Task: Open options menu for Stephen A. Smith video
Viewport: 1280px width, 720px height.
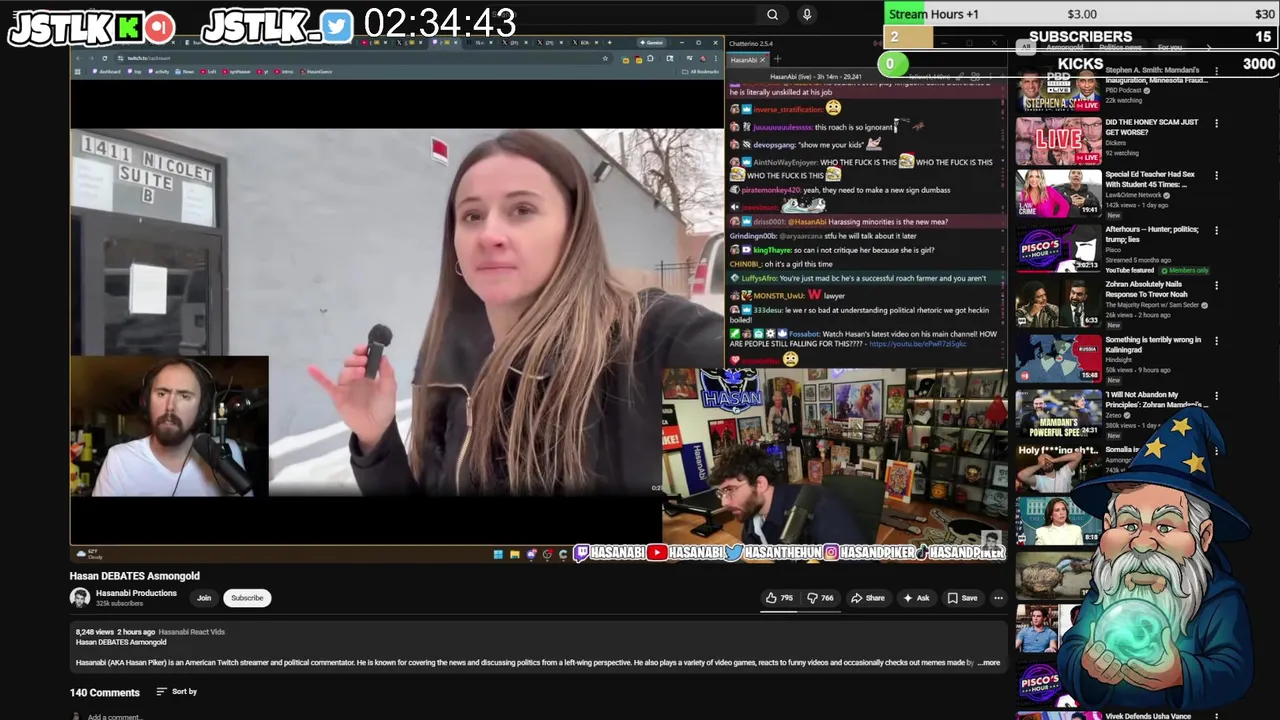Action: [1216, 71]
